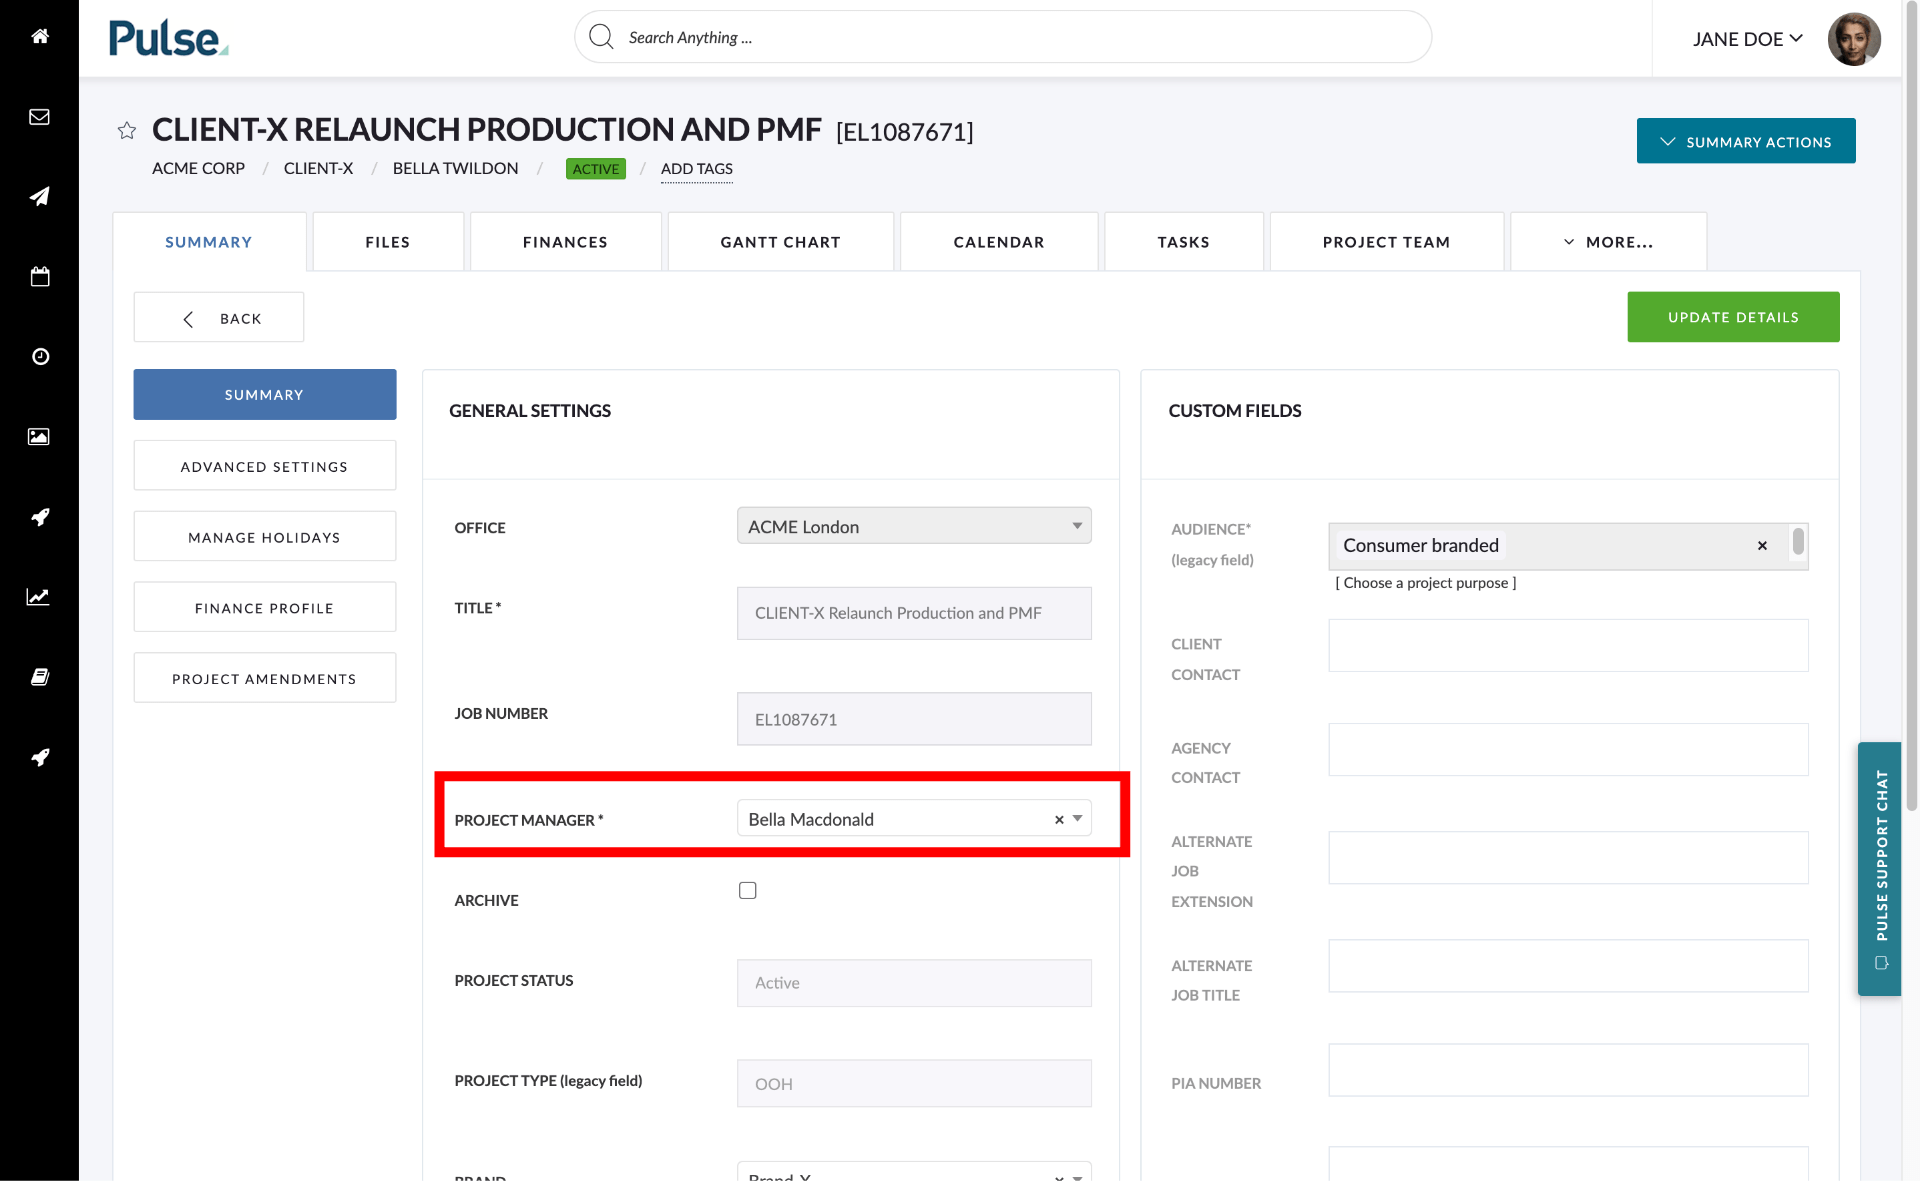This screenshot has width=1920, height=1181.
Task: Open the home icon in sidebar
Action: [x=40, y=36]
